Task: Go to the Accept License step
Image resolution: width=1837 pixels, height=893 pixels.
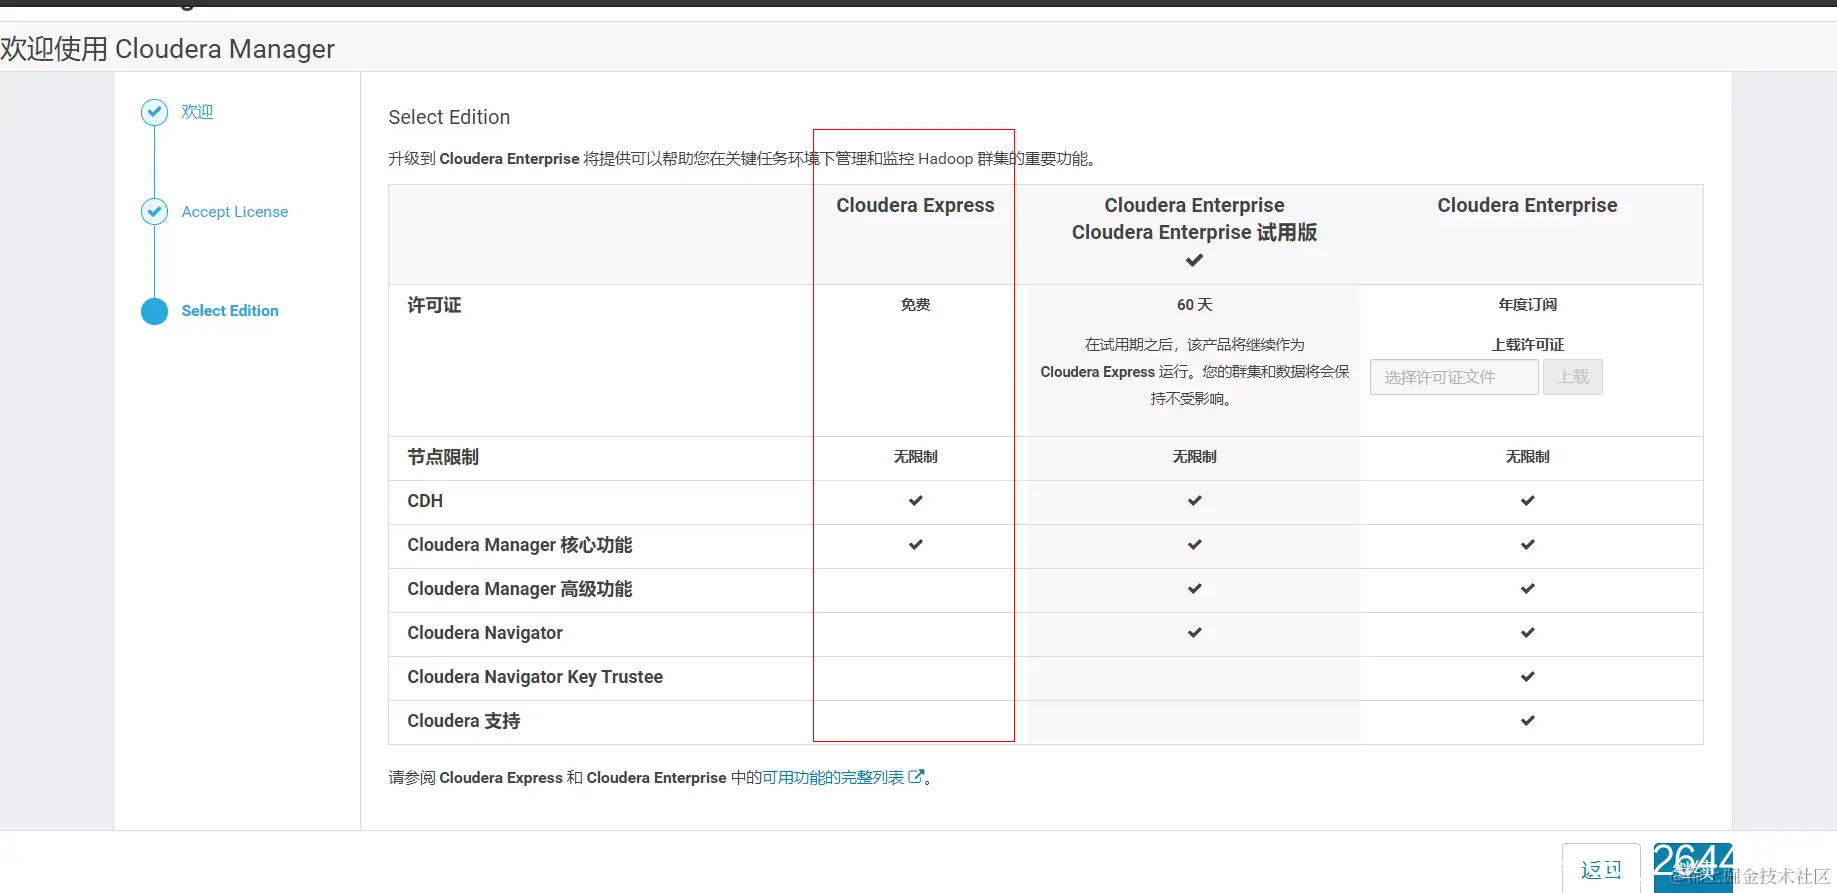Action: [235, 212]
